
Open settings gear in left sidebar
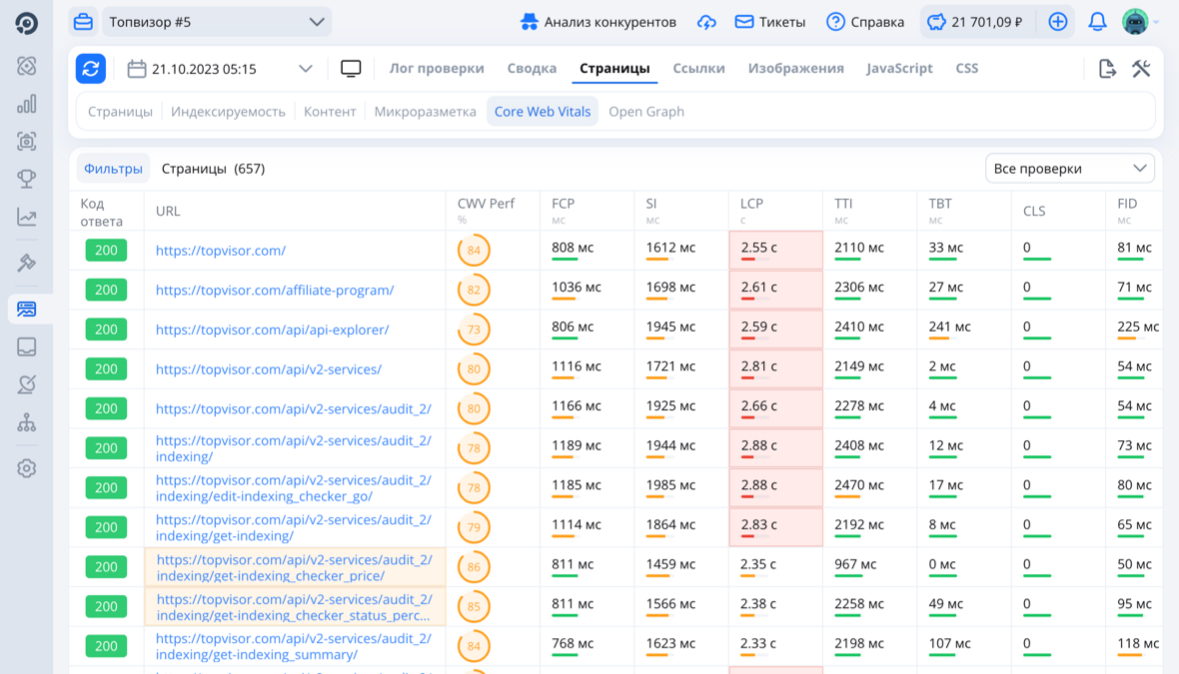27,468
